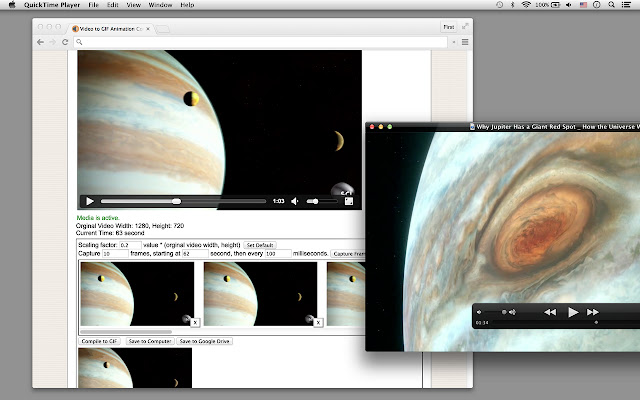
Task: Open menu bar volume control
Action: pos(569,5)
